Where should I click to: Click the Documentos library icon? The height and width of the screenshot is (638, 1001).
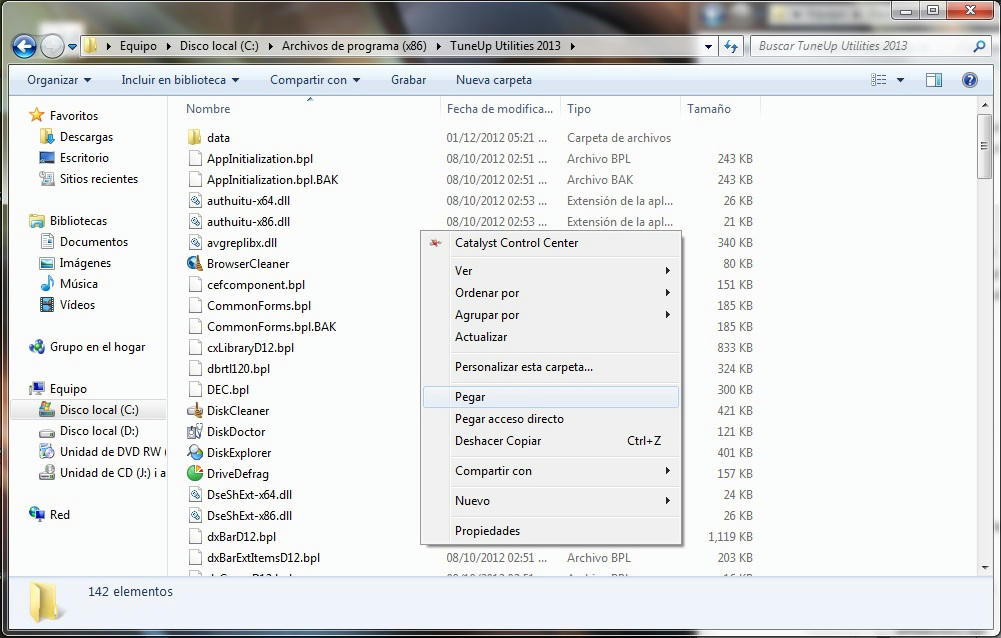(47, 241)
